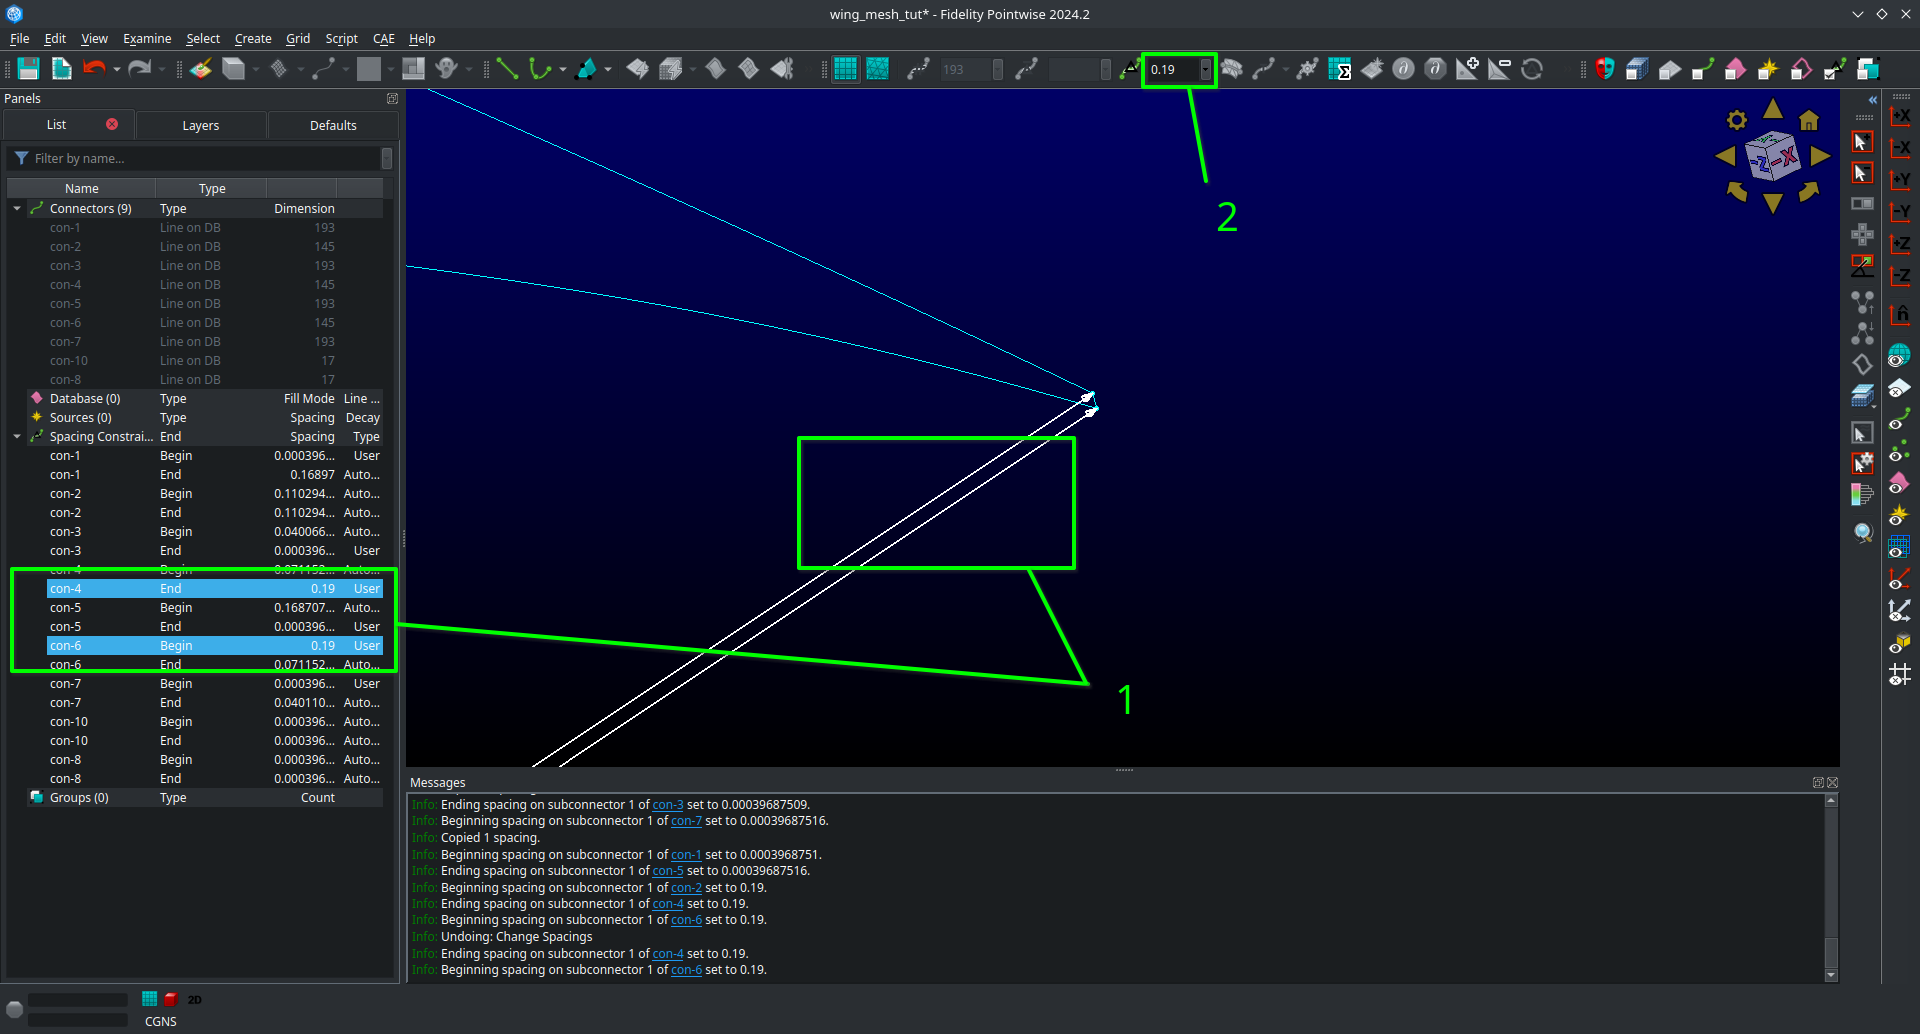The width and height of the screenshot is (1920, 1034).
Task: Select the curve connector drawing tool
Action: pyautogui.click(x=540, y=68)
